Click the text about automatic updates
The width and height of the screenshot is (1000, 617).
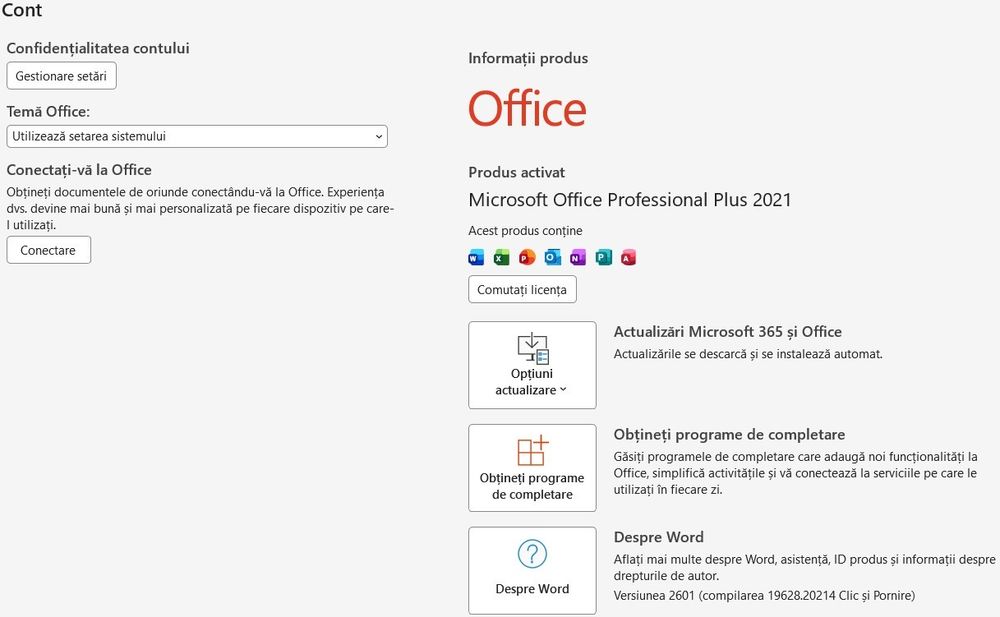coord(748,354)
